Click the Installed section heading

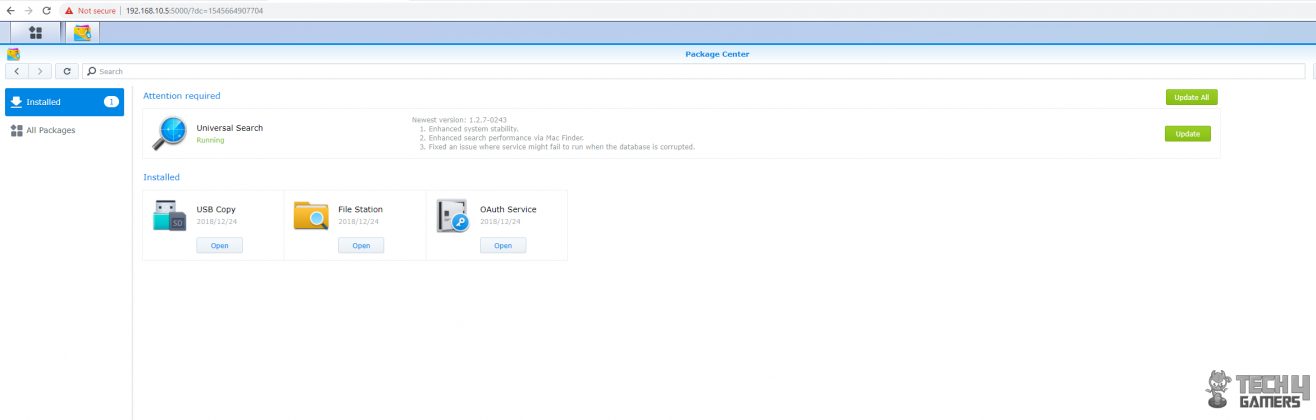[161, 177]
